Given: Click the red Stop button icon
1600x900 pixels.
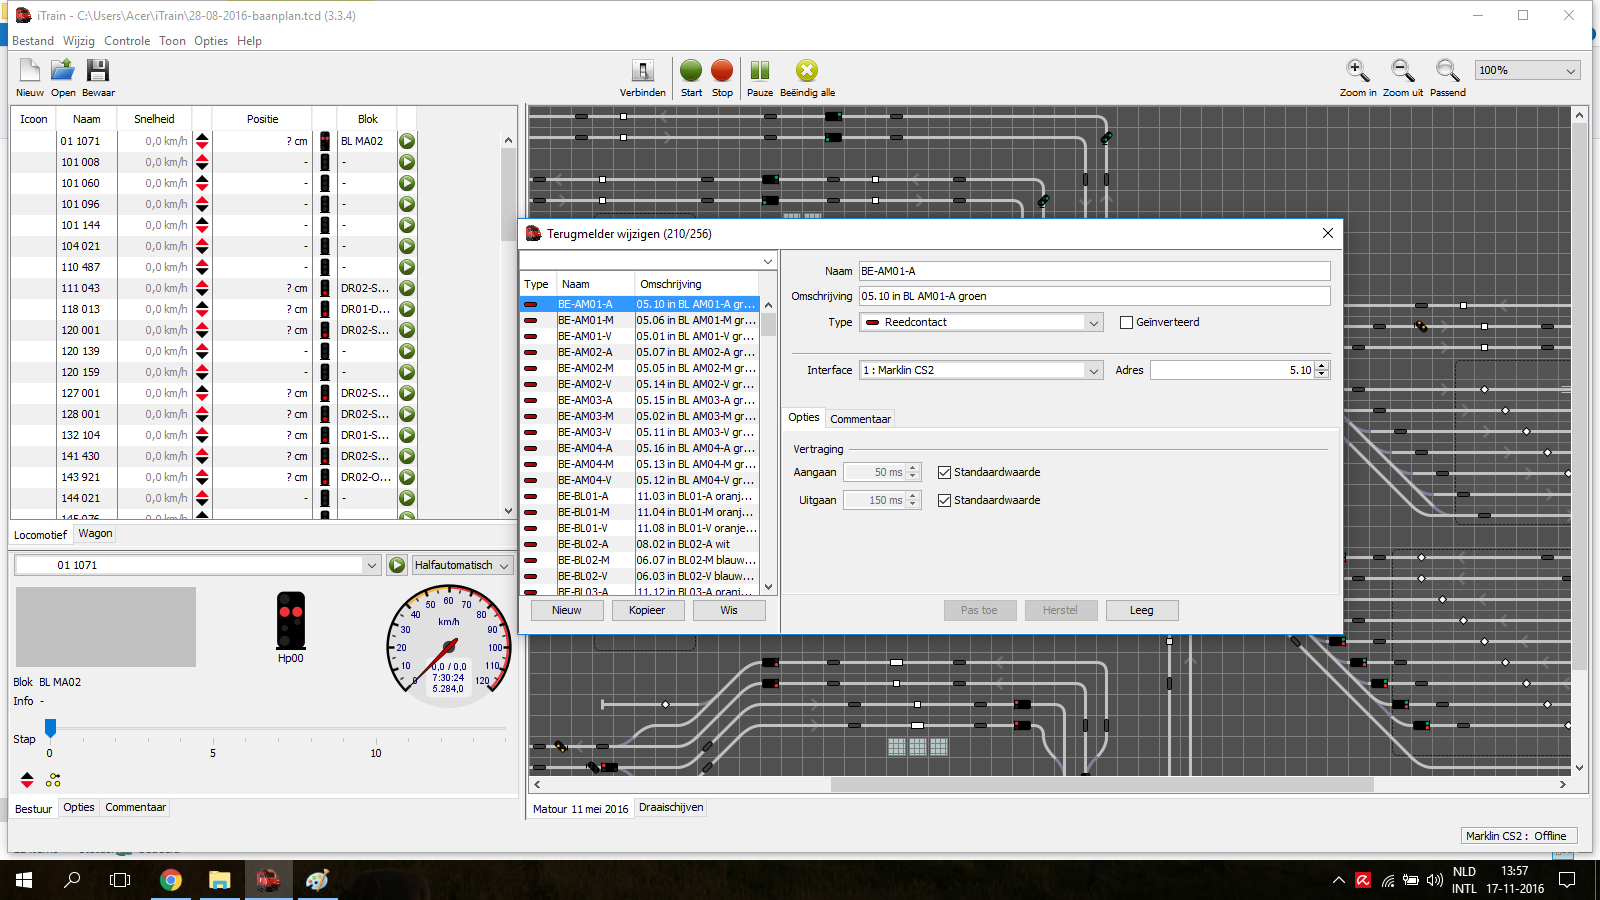Looking at the screenshot, I should pos(722,70).
